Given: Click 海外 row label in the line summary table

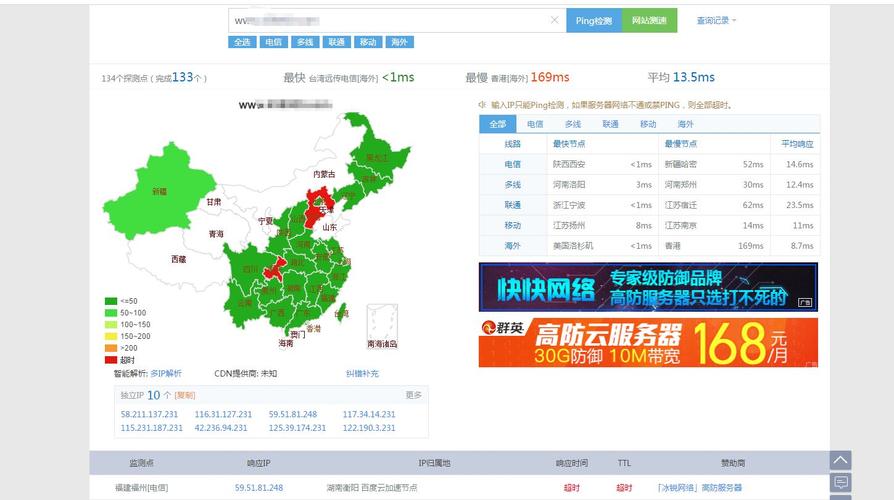Looking at the screenshot, I should point(512,246).
